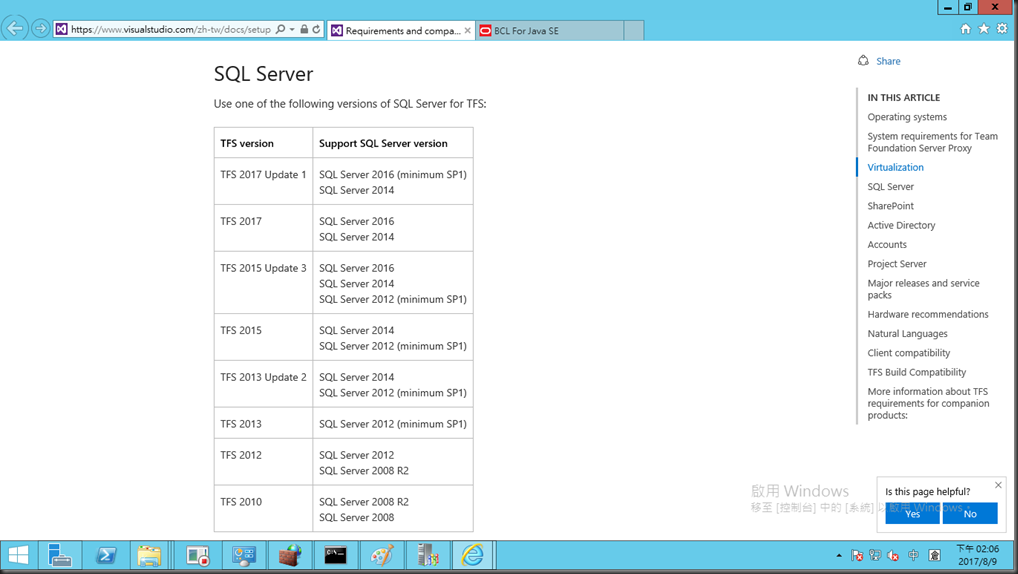This screenshot has height=574, width=1018.
Task: Refresh the page with the reload icon
Action: [x=316, y=29]
